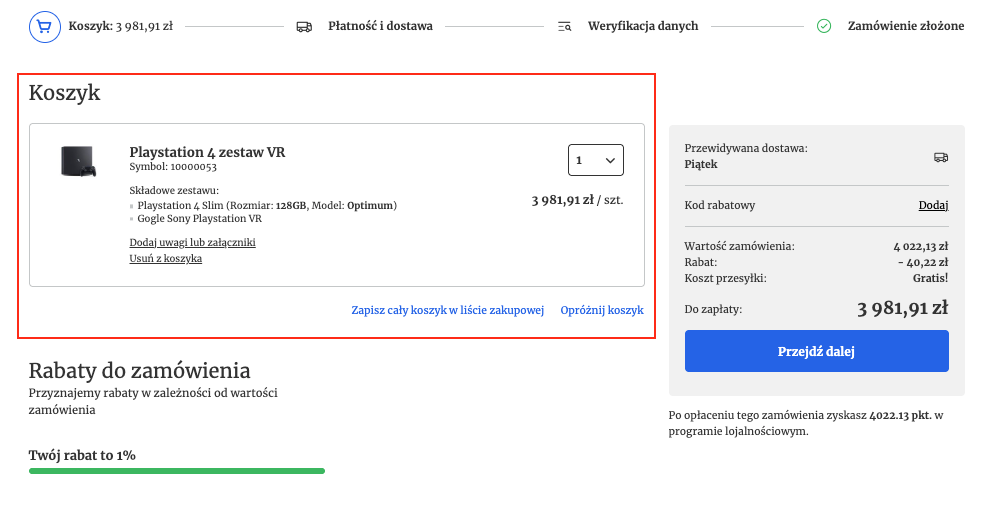Click the Kod rabatowy label
Image resolution: width=998 pixels, height=515 pixels.
point(719,205)
